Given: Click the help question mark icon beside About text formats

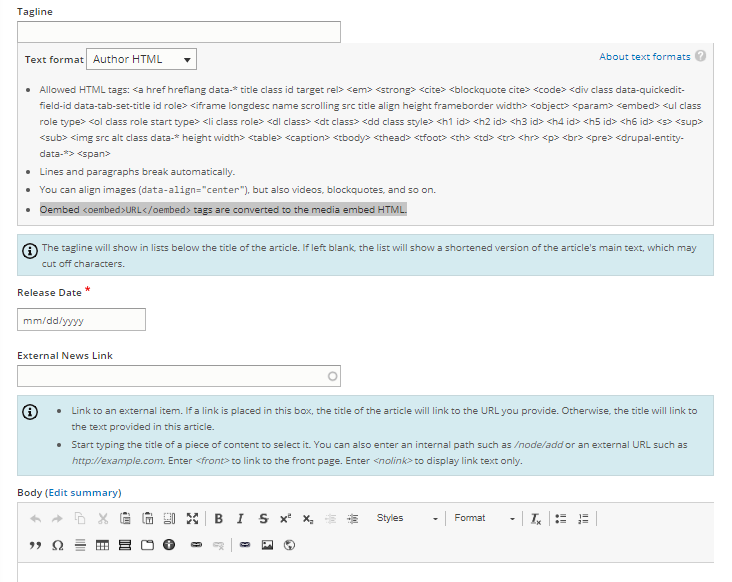Looking at the screenshot, I should [700, 56].
